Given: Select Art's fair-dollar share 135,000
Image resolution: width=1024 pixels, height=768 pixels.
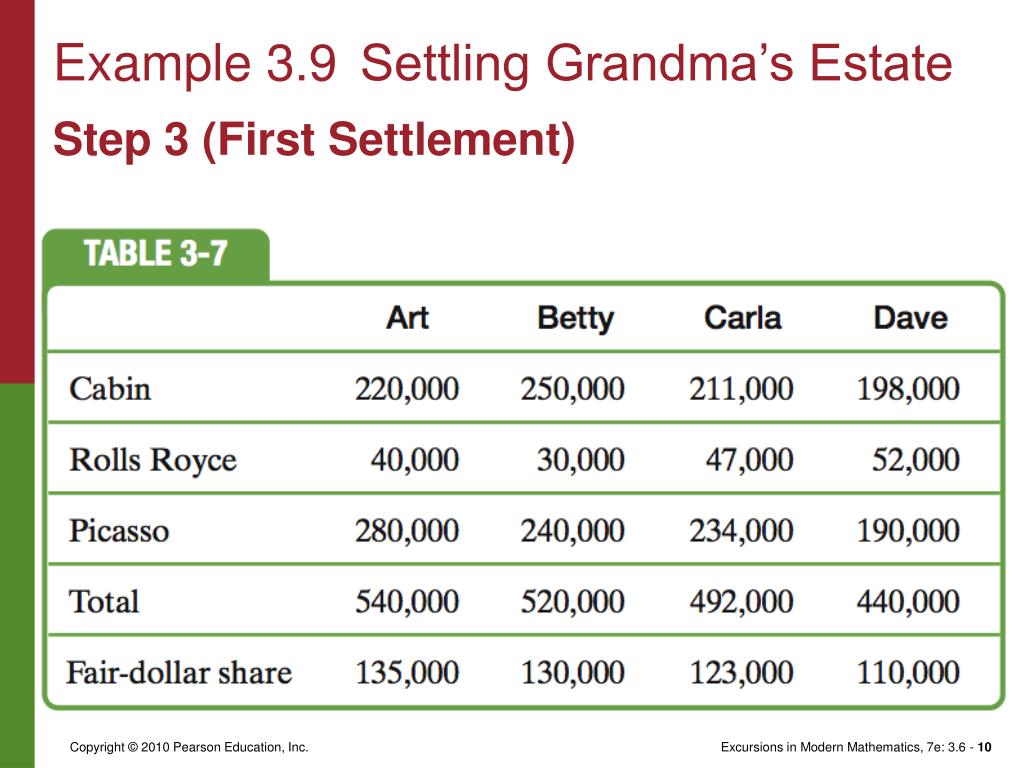Looking at the screenshot, I should (x=407, y=673).
